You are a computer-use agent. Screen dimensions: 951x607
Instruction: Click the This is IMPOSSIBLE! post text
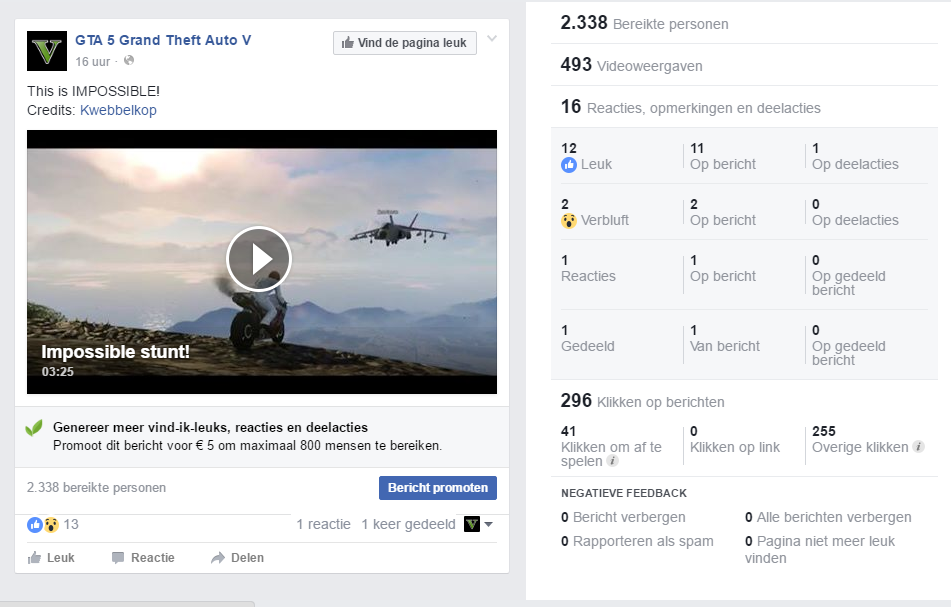[93, 91]
